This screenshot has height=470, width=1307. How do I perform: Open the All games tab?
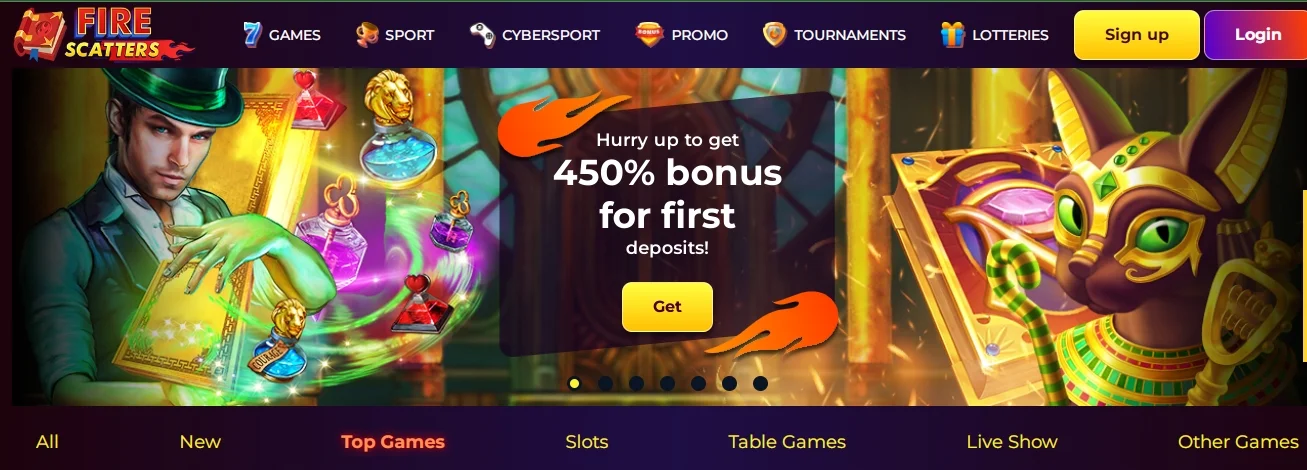[47, 441]
